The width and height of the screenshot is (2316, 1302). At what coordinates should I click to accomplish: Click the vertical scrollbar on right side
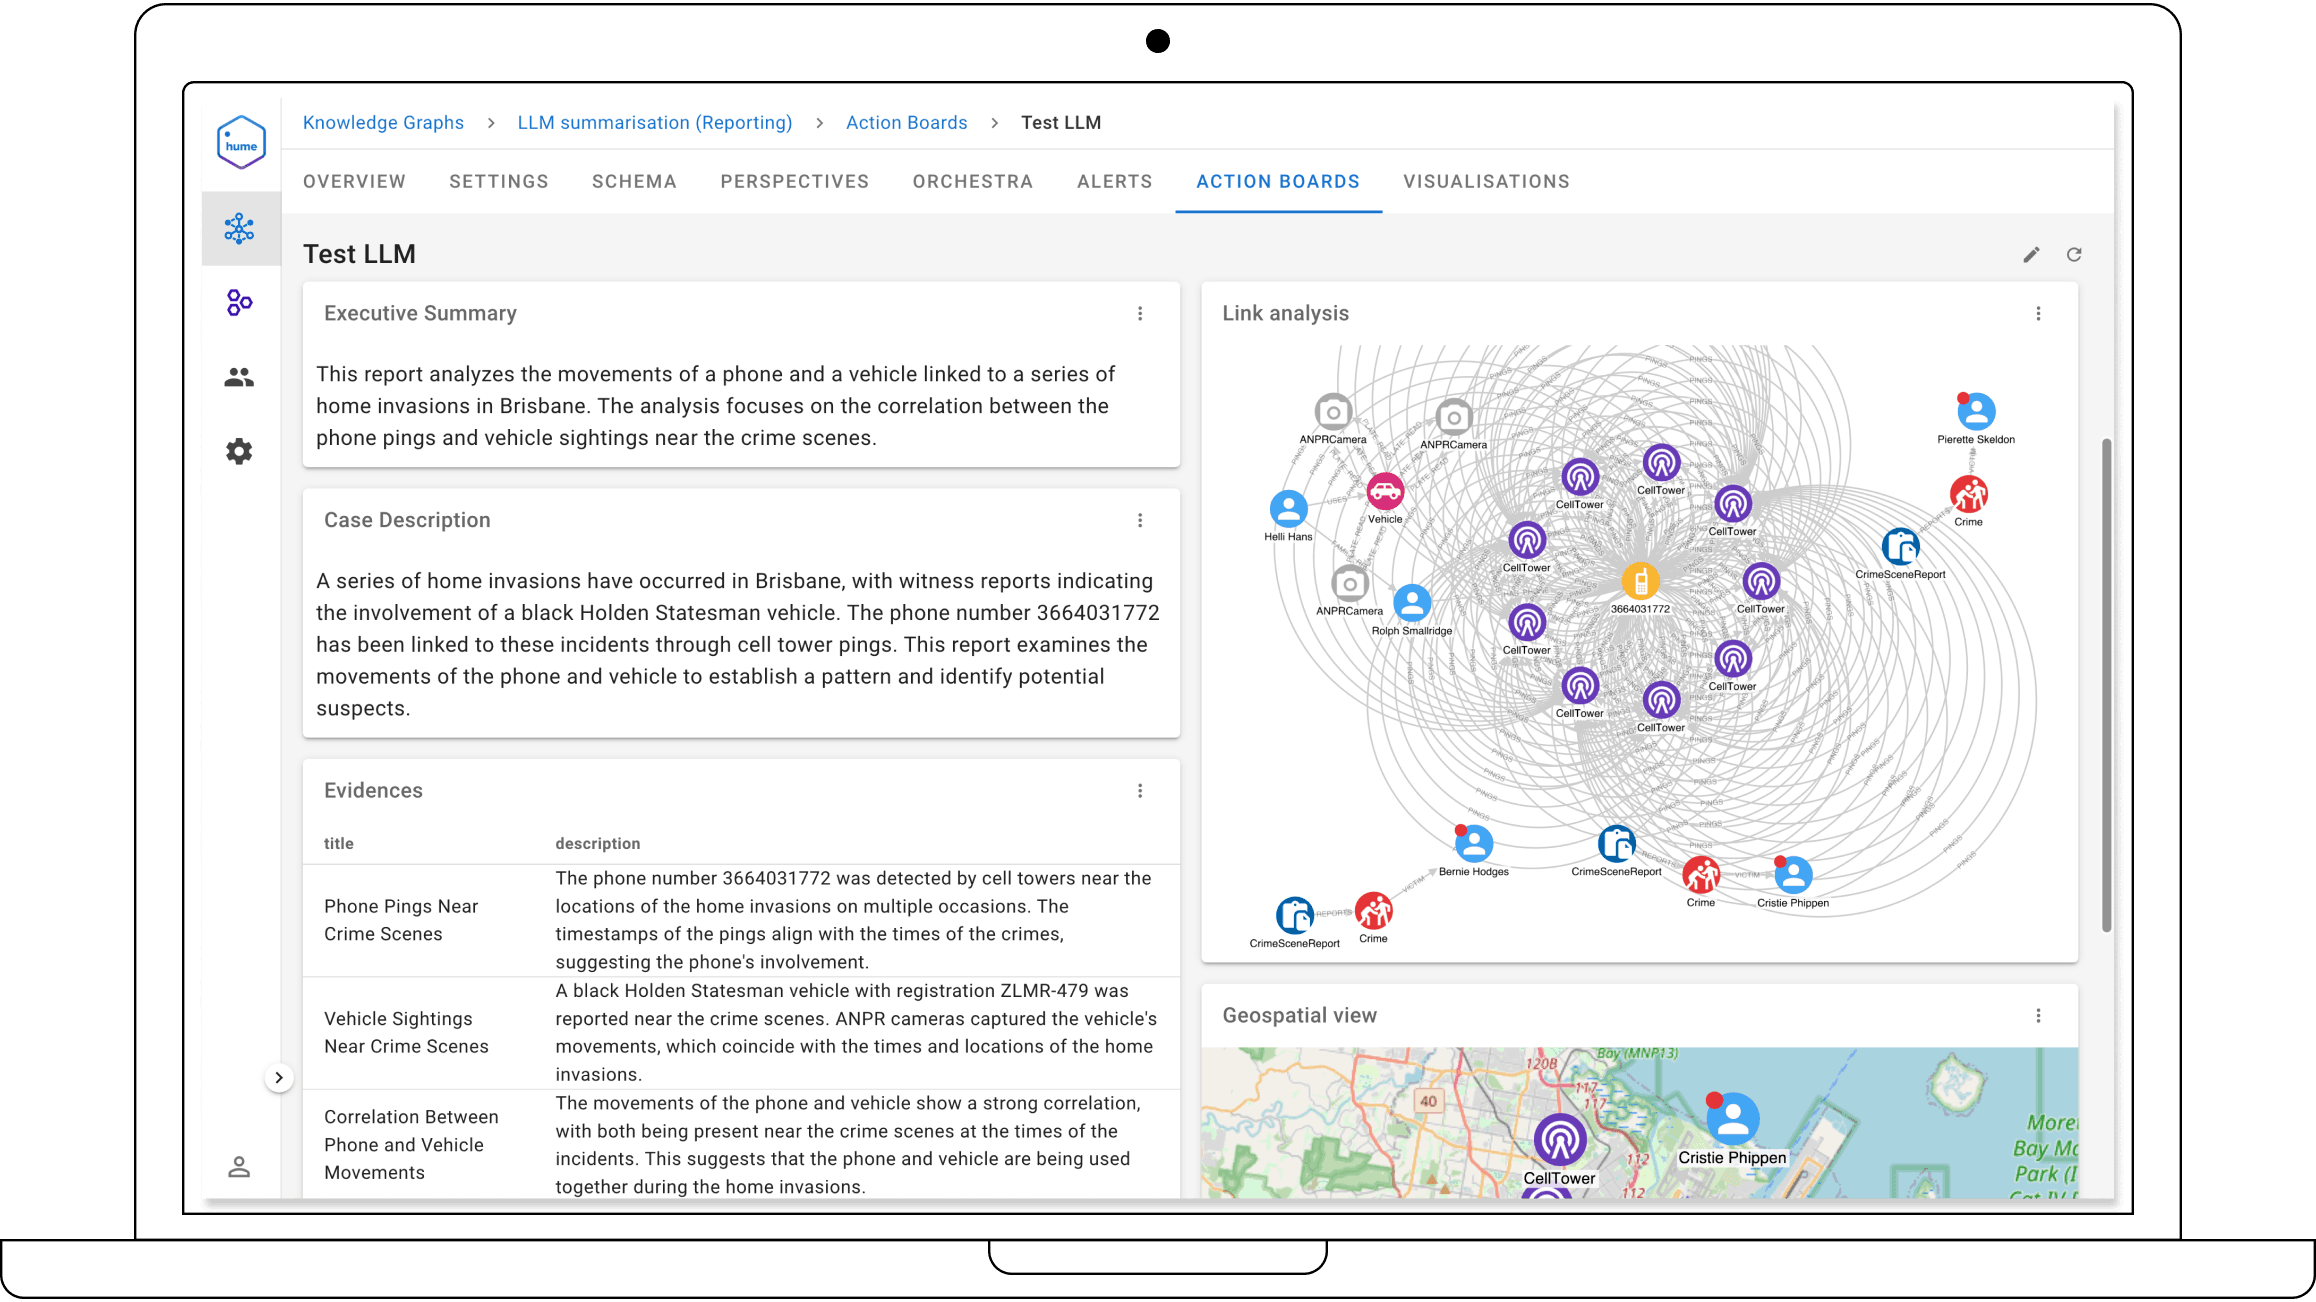click(x=2106, y=685)
